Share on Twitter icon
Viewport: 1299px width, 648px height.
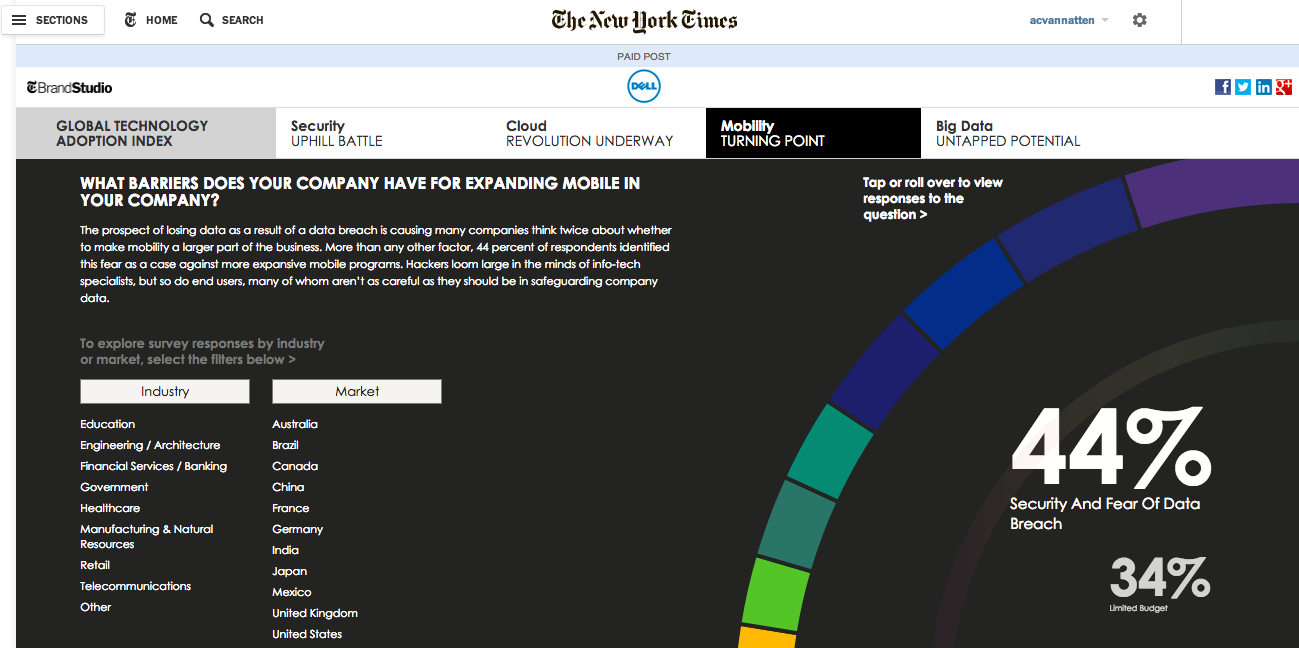click(1243, 87)
